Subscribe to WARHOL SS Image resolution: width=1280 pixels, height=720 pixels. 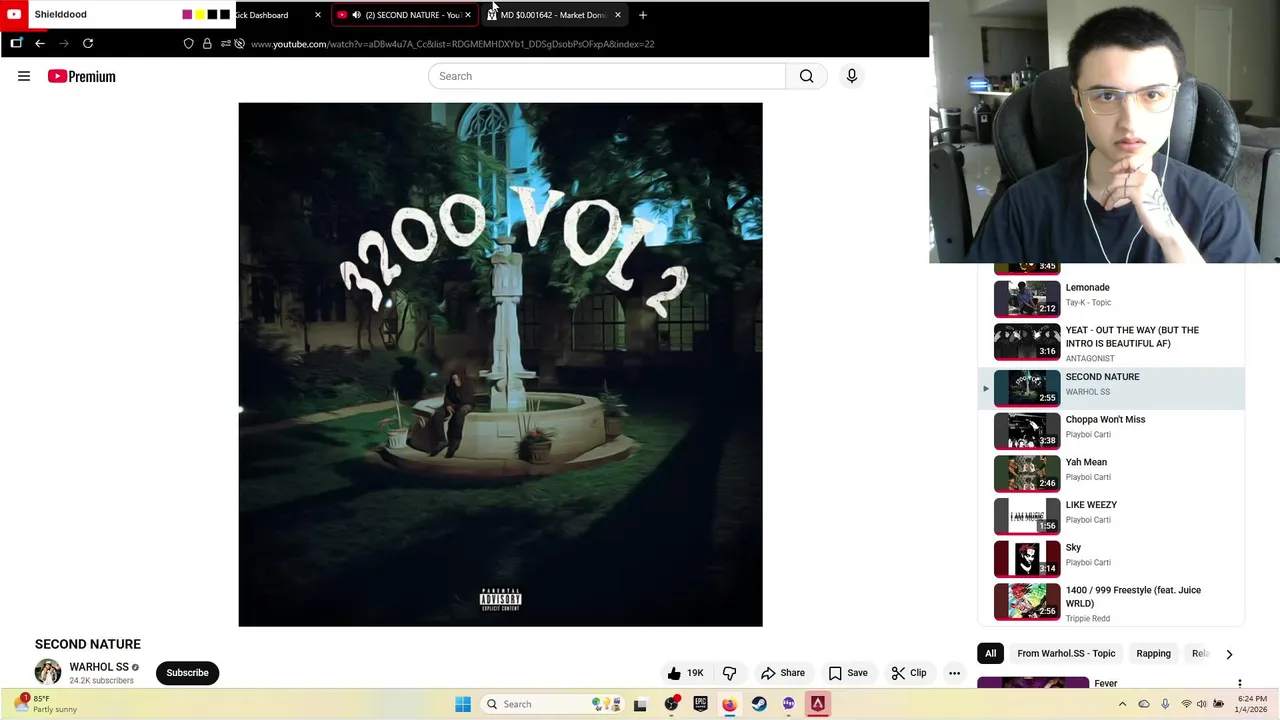point(187,673)
